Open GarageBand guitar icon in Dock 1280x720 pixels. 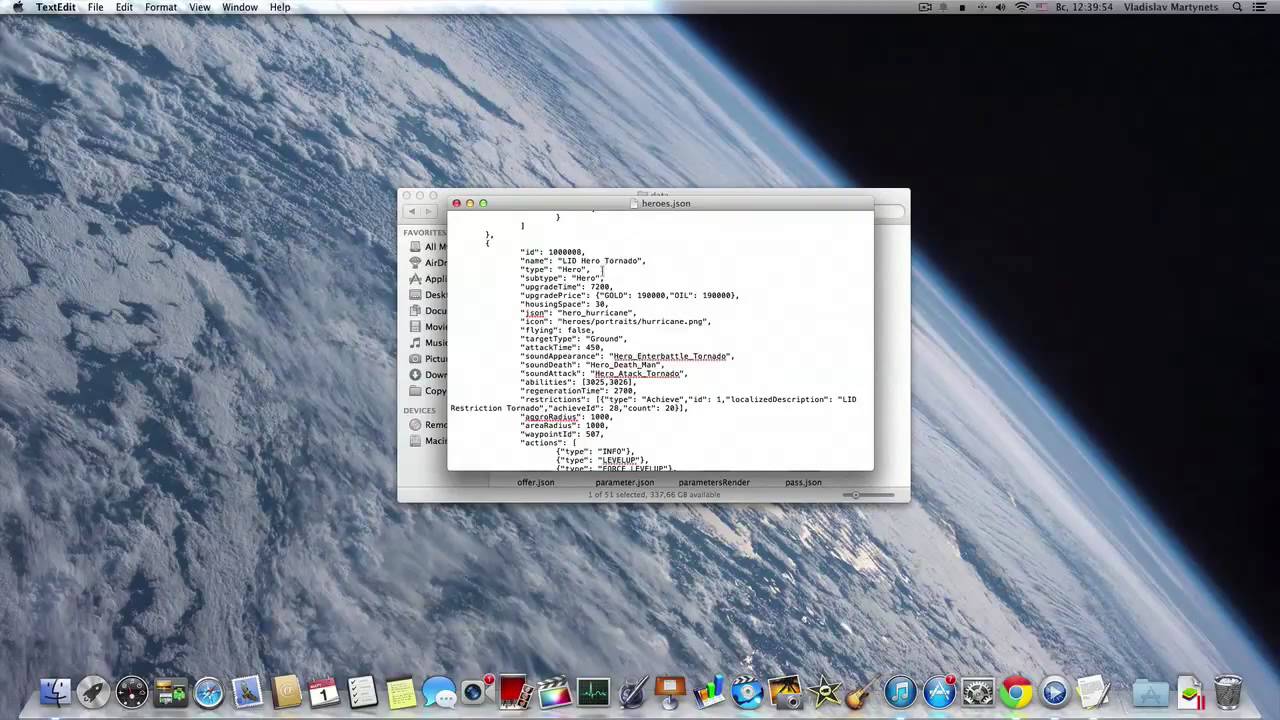(x=862, y=691)
